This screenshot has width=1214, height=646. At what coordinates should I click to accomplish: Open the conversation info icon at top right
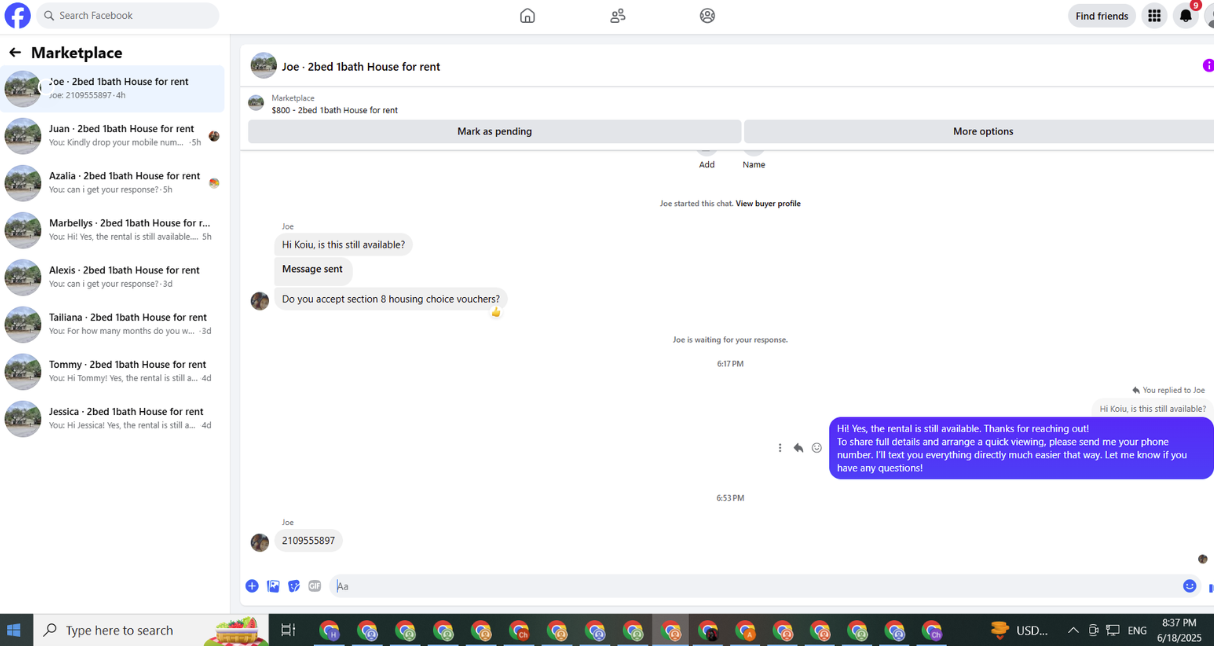pyautogui.click(x=1207, y=66)
